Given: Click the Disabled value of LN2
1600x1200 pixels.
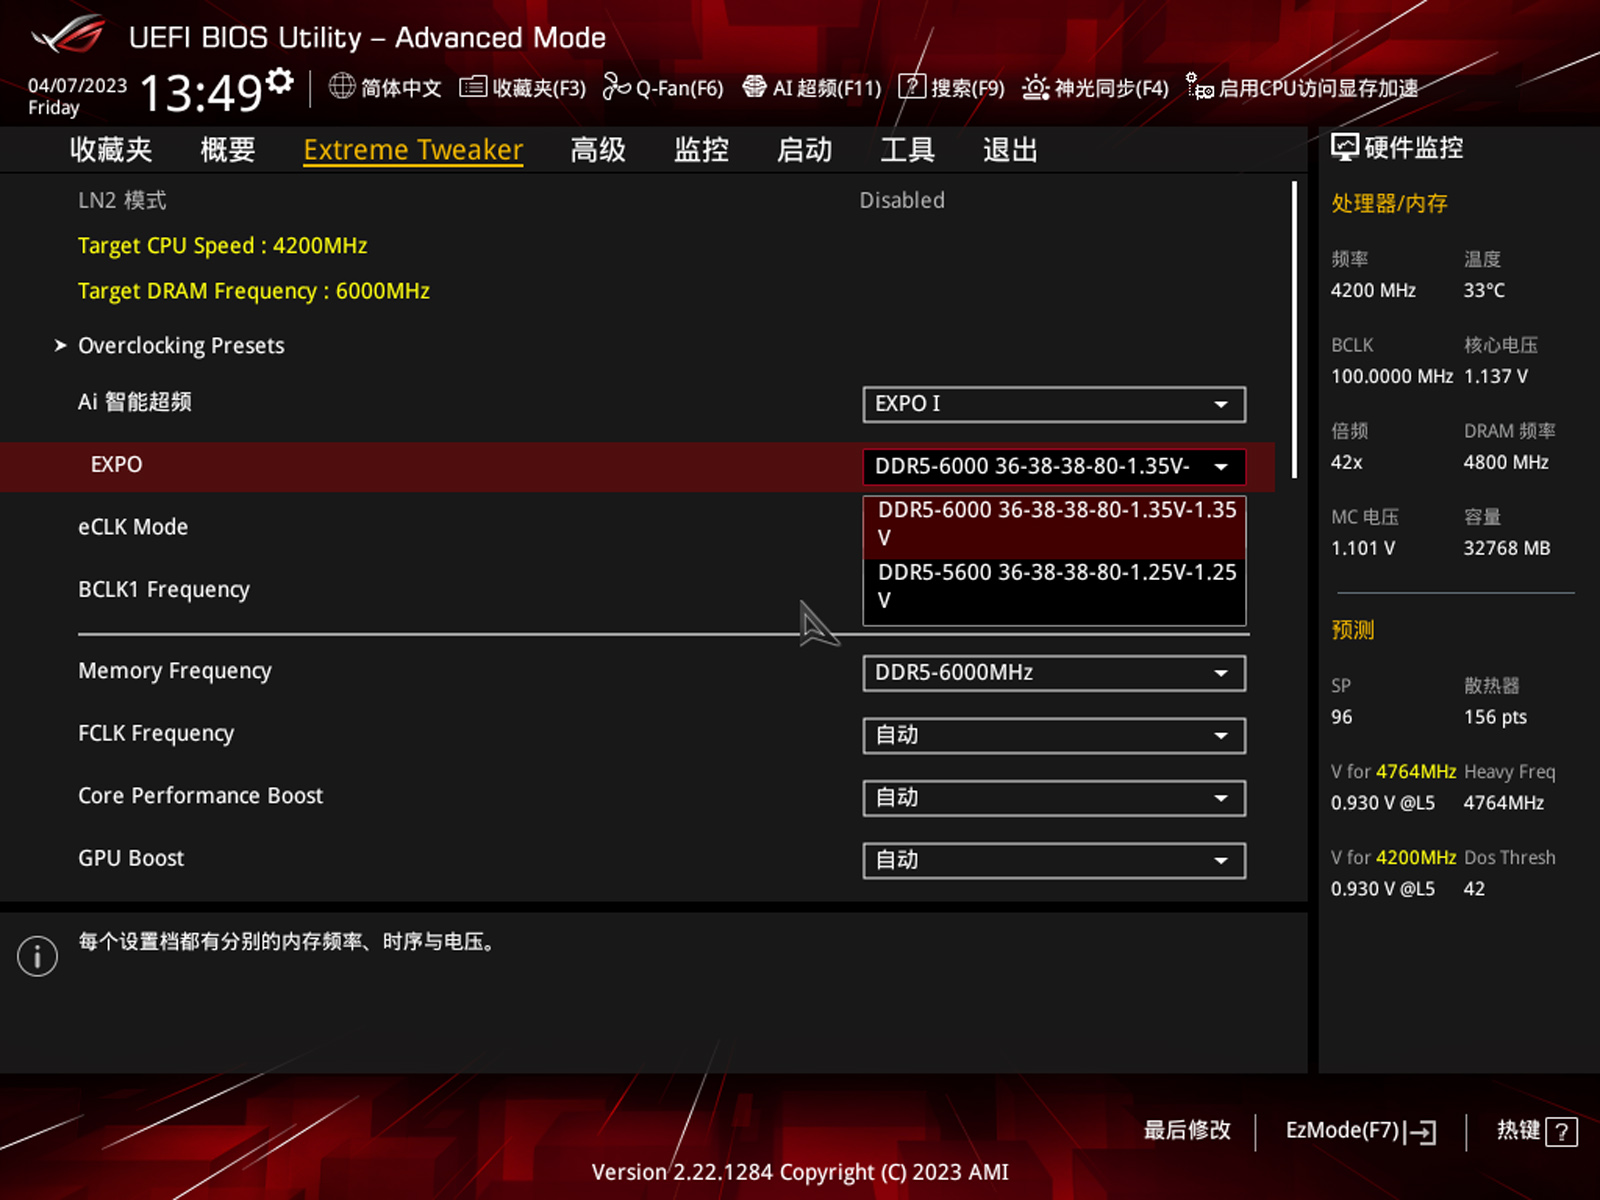Looking at the screenshot, I should 902,200.
